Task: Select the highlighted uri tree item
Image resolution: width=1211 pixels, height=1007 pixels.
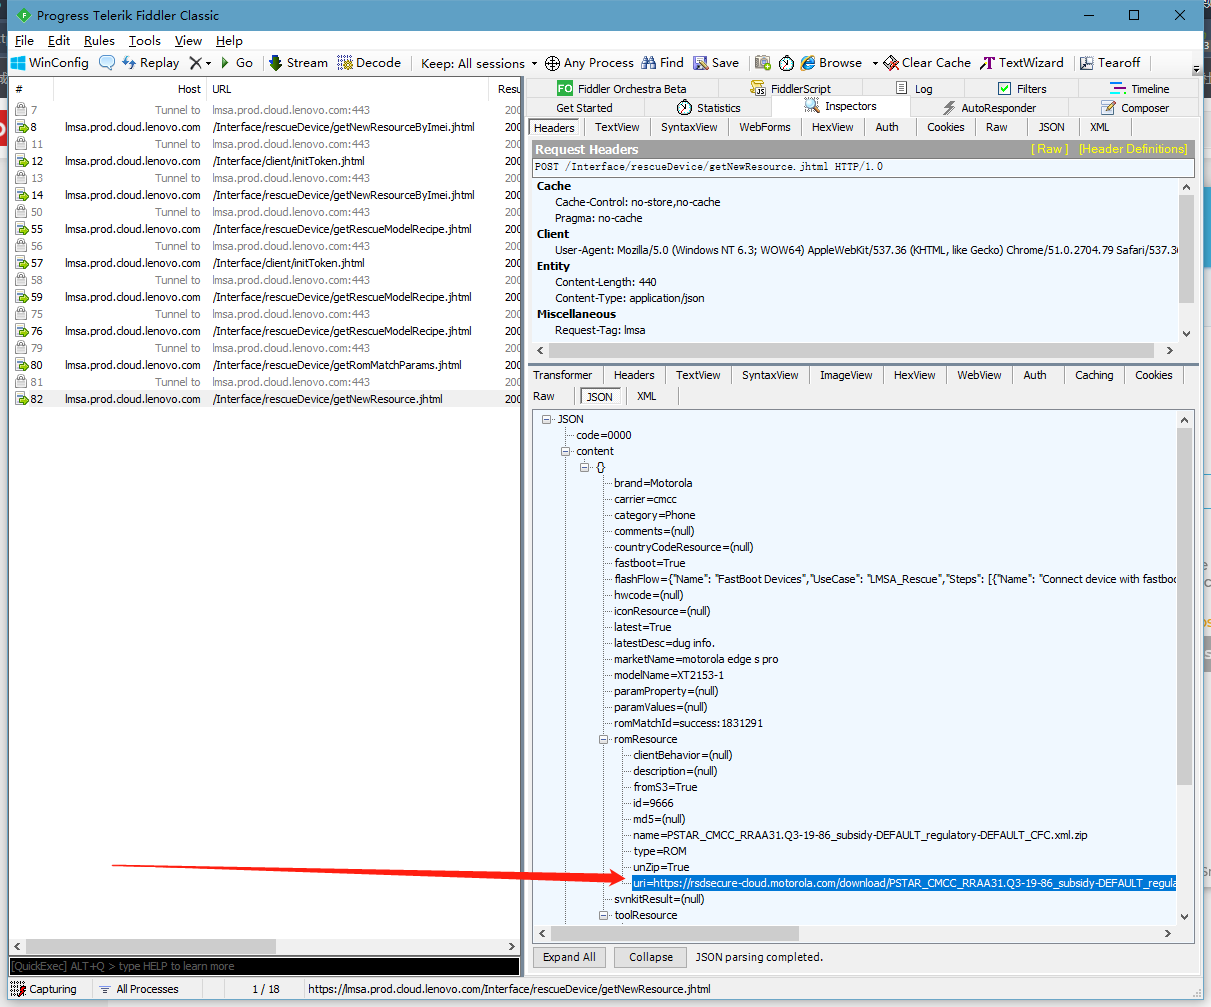Action: (x=904, y=883)
